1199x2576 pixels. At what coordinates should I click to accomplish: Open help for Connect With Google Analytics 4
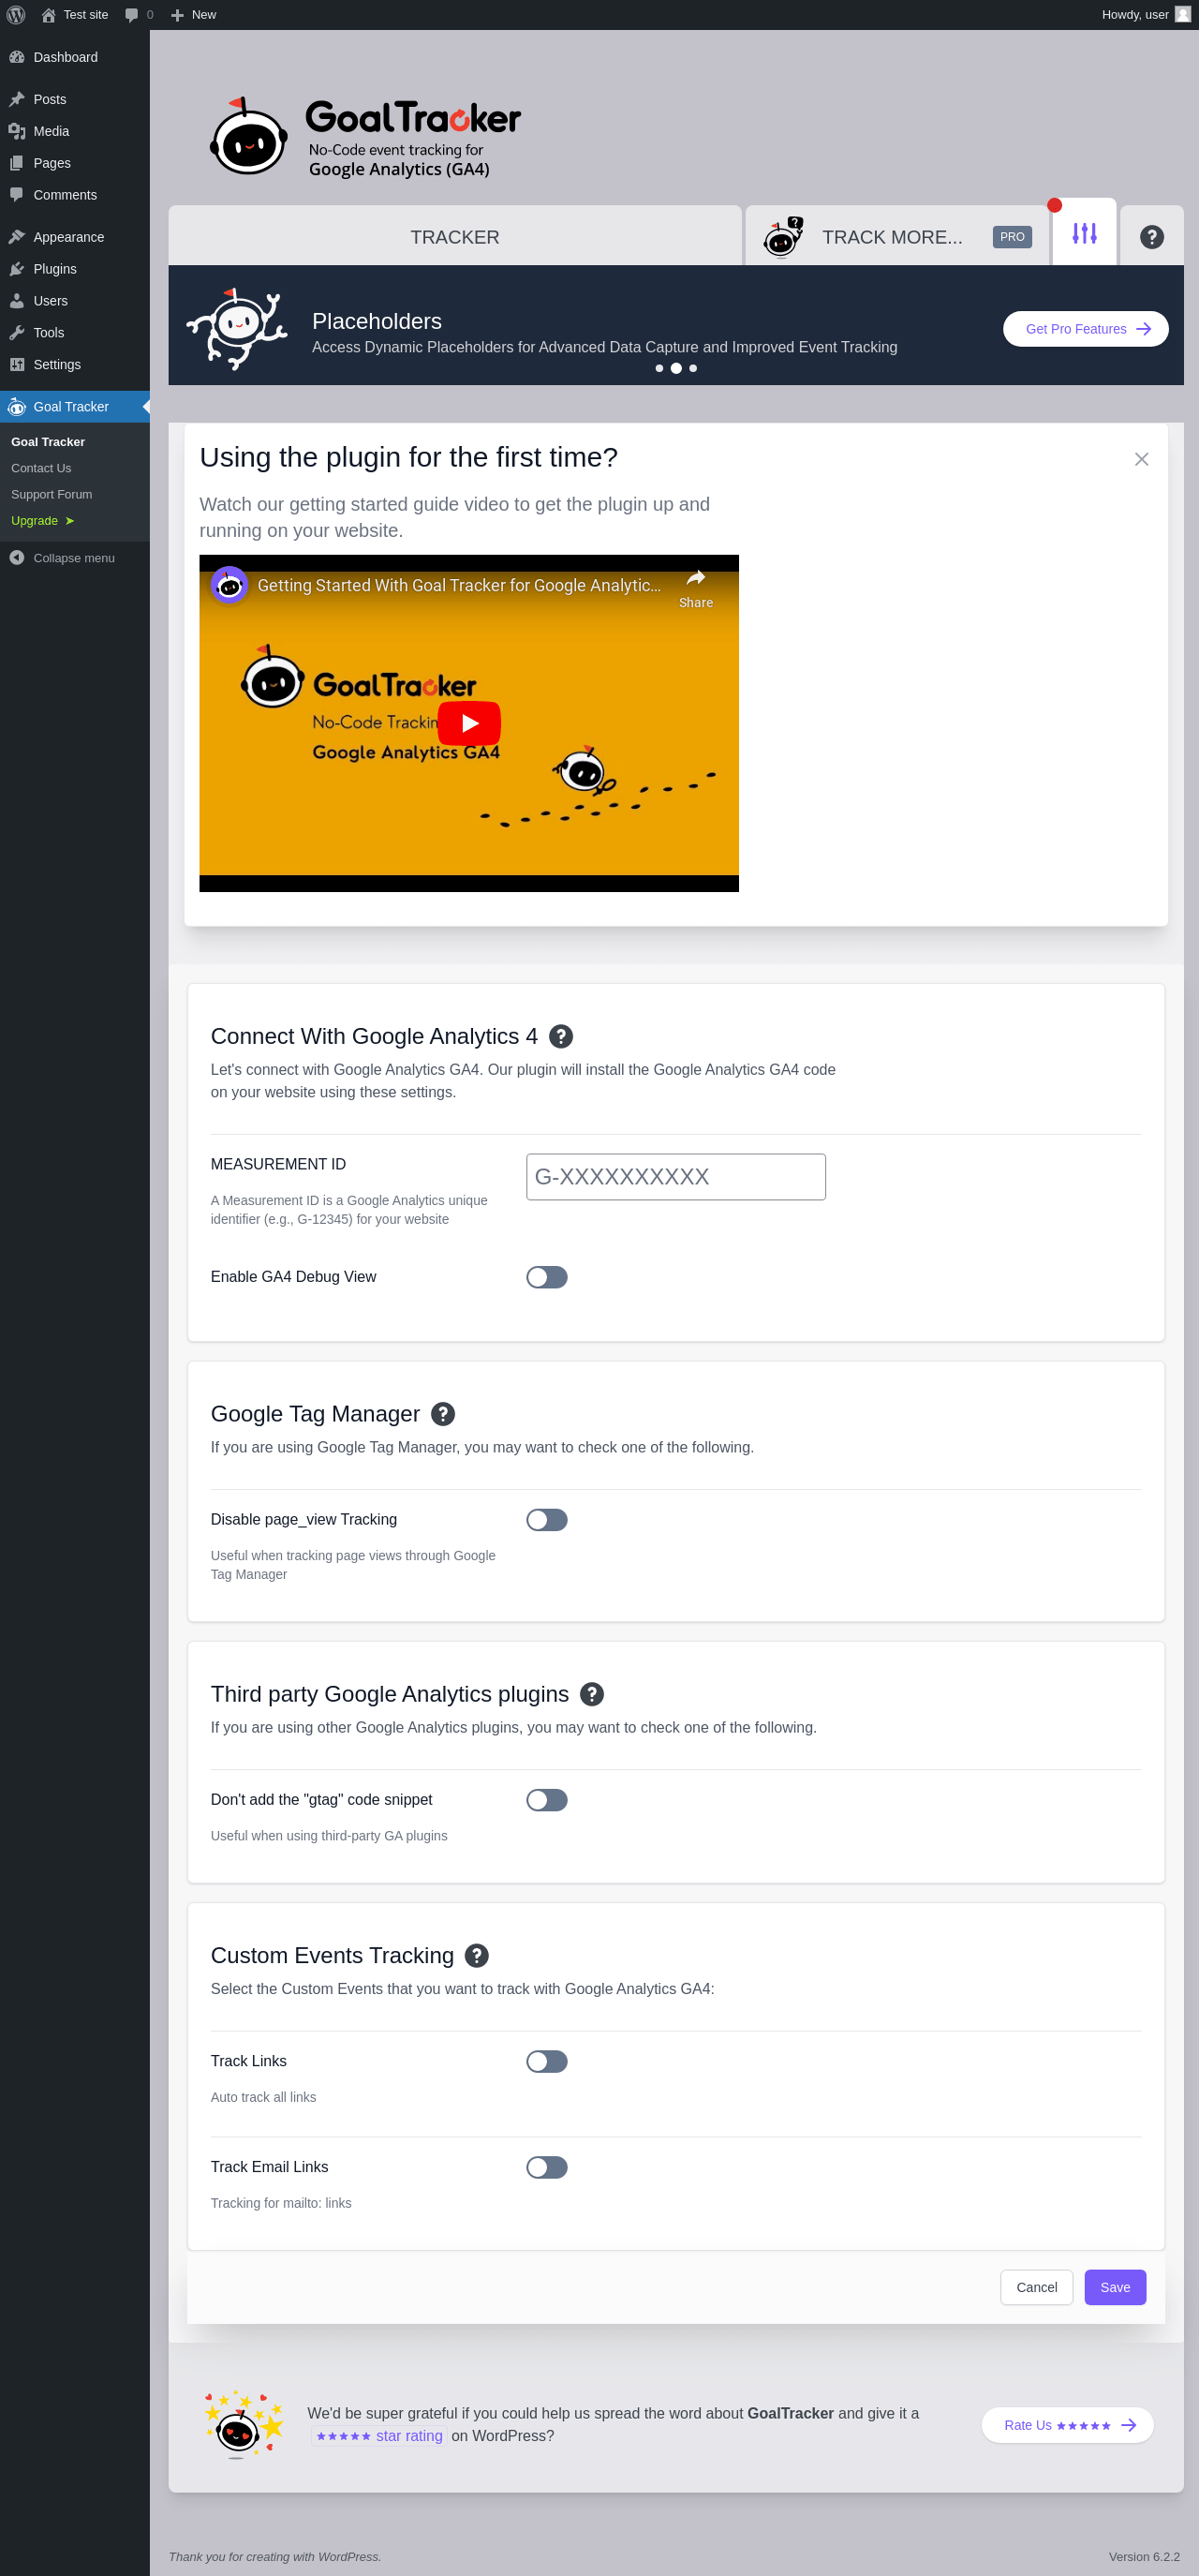click(x=561, y=1036)
